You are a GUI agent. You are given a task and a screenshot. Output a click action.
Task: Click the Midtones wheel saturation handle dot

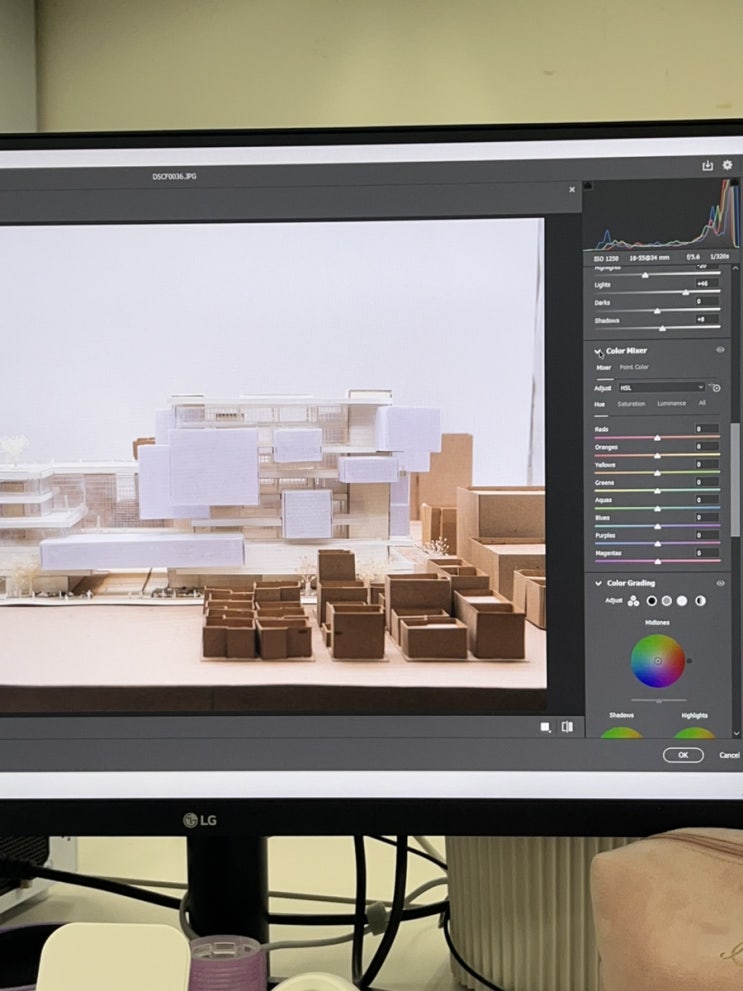click(x=689, y=661)
